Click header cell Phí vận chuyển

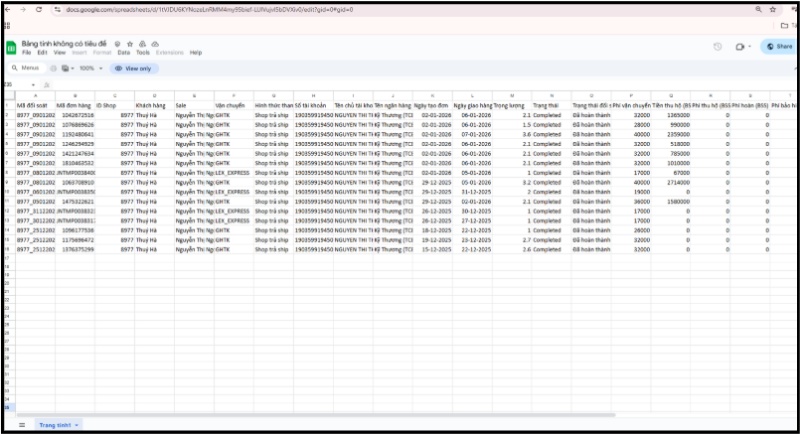coord(631,106)
